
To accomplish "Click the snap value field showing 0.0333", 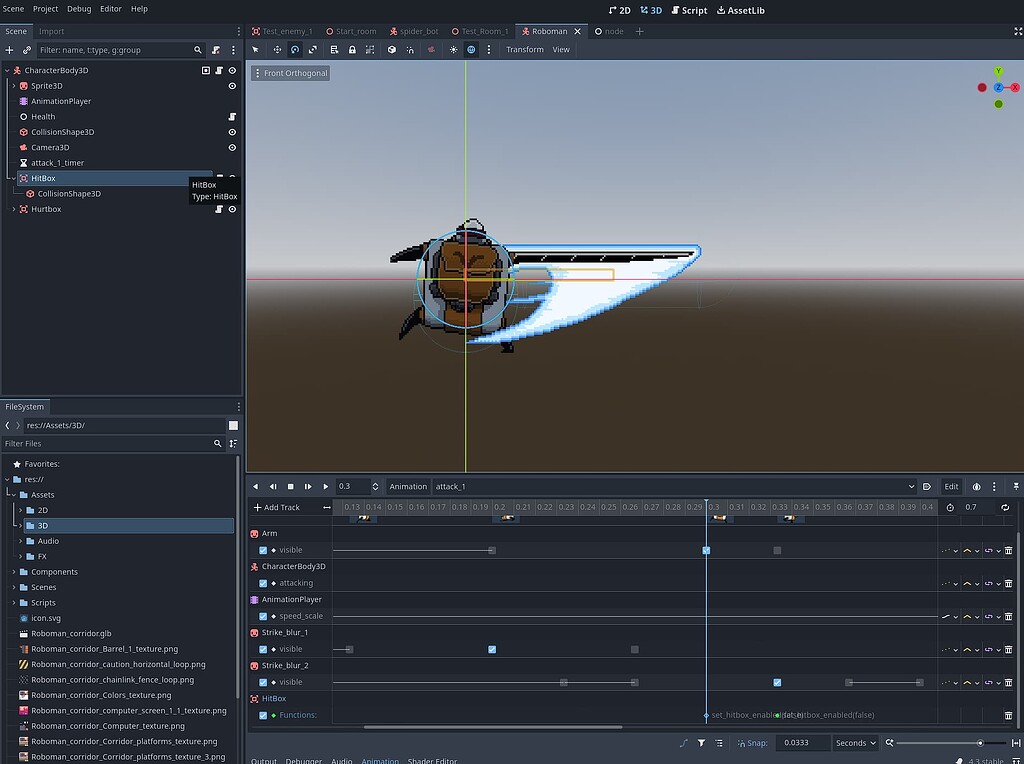I will (805, 742).
